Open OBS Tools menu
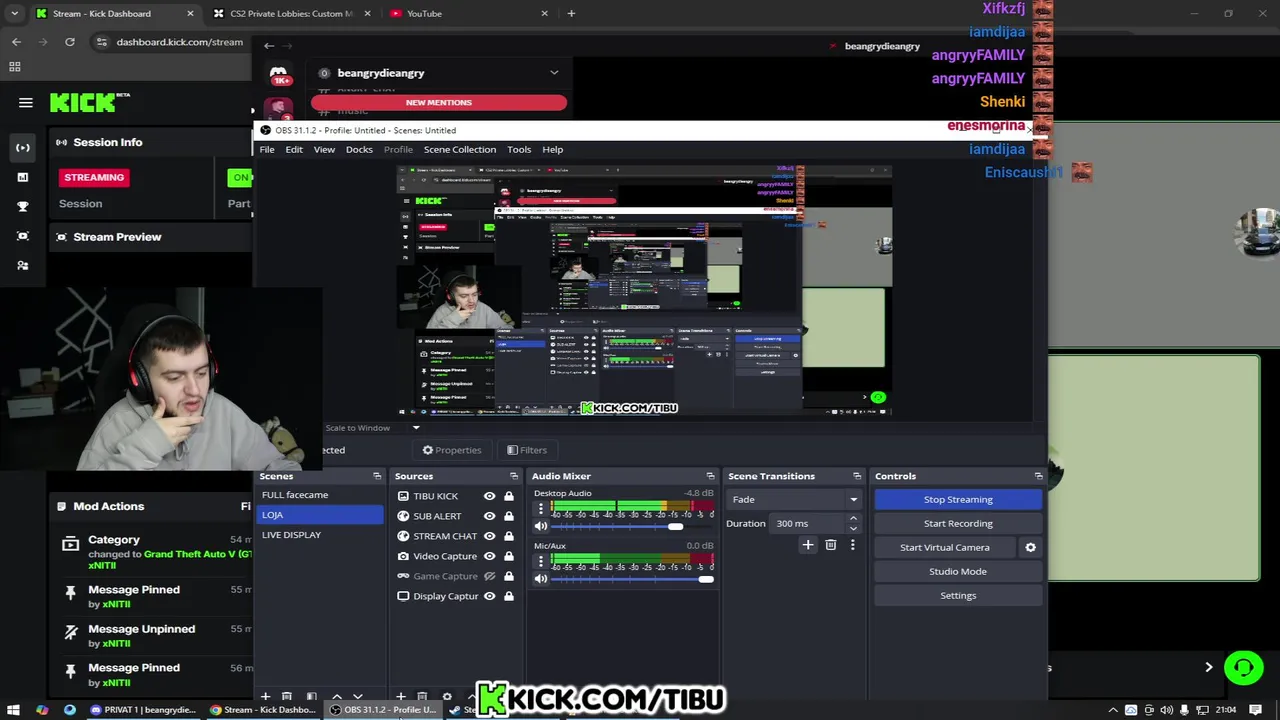1280x720 pixels. click(519, 149)
